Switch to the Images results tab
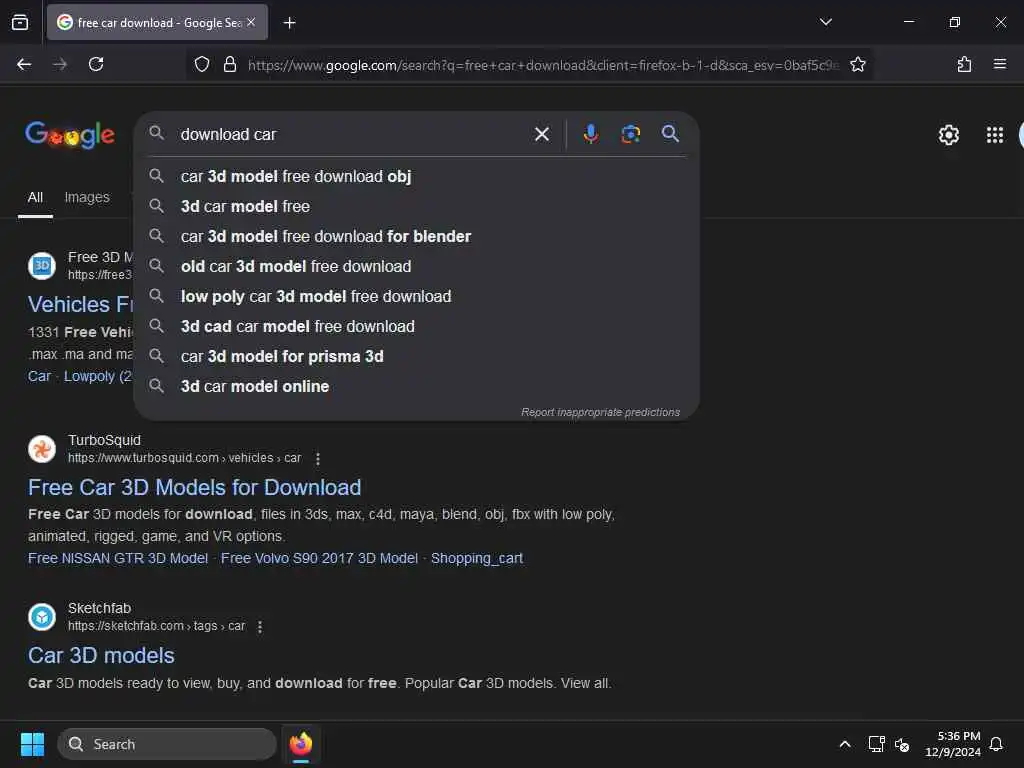This screenshot has height=768, width=1024. pyautogui.click(x=87, y=197)
